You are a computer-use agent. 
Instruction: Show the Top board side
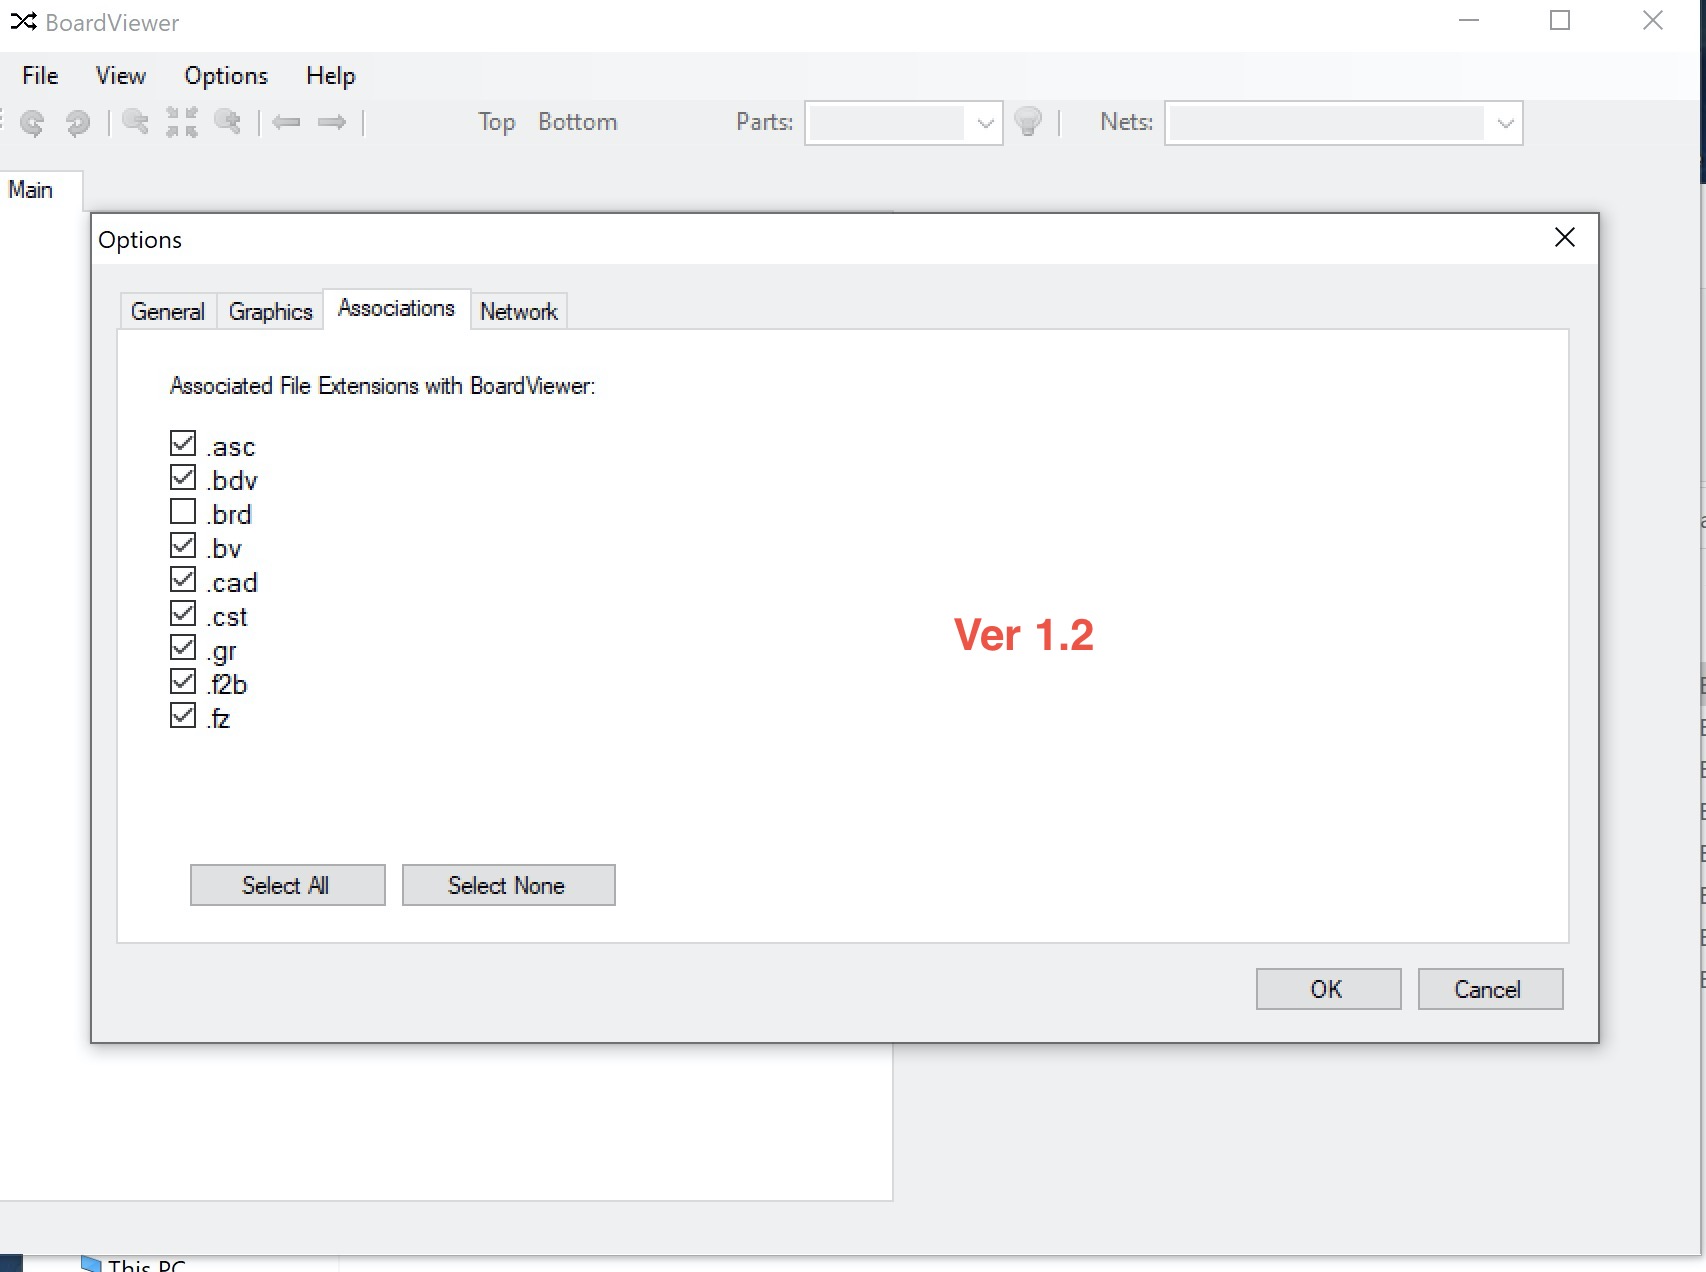[496, 122]
